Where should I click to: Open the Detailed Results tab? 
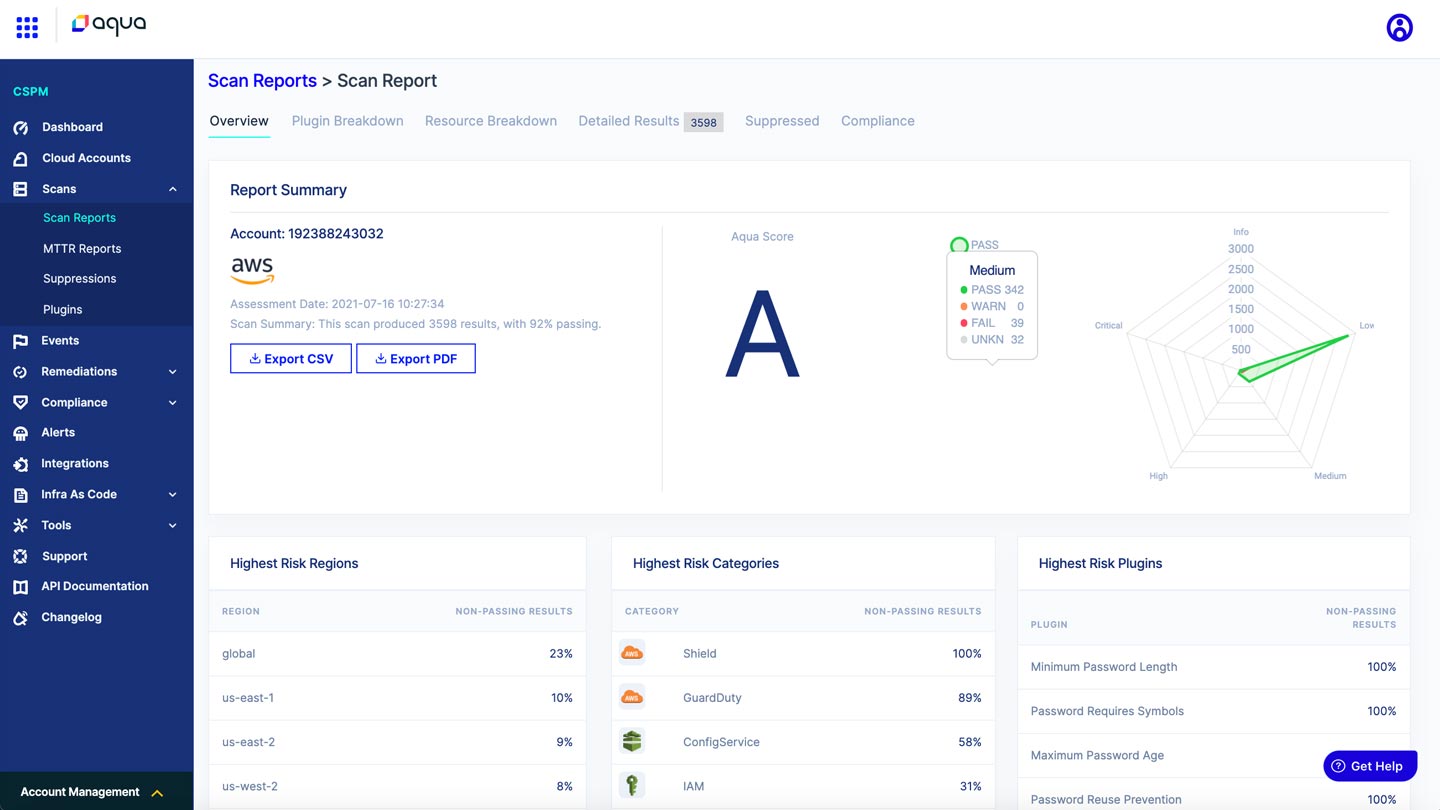(x=628, y=120)
